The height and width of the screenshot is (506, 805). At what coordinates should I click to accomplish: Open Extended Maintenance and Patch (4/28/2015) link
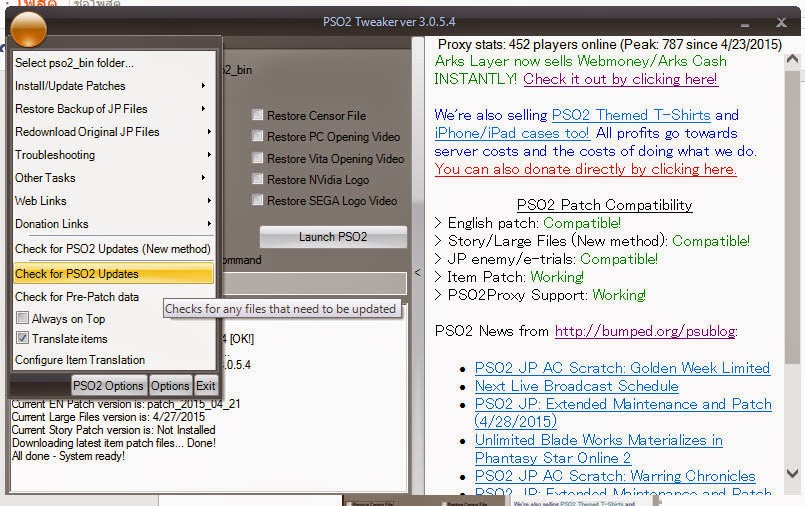(x=623, y=413)
